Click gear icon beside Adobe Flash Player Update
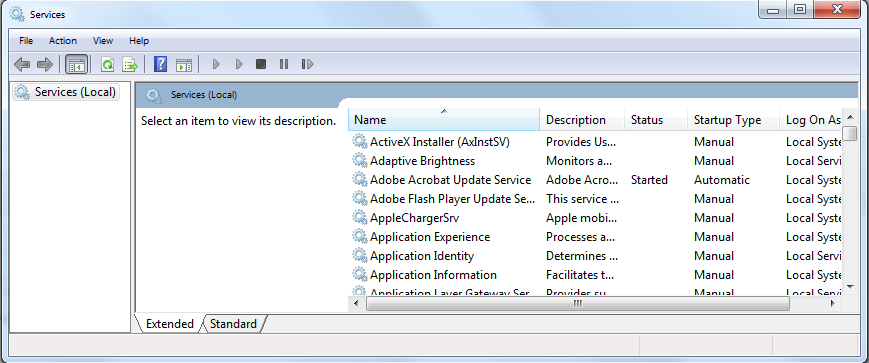869x363 pixels. [x=360, y=198]
